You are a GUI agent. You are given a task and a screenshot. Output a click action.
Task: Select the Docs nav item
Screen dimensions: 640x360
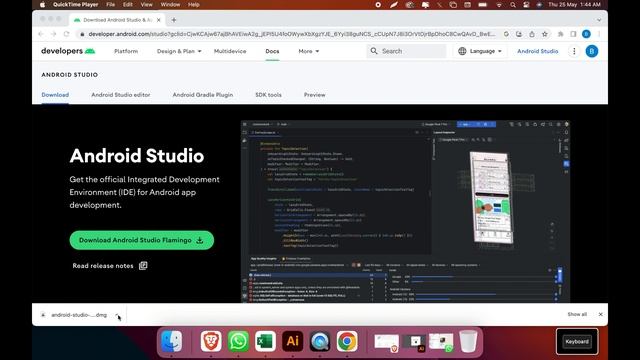point(272,51)
